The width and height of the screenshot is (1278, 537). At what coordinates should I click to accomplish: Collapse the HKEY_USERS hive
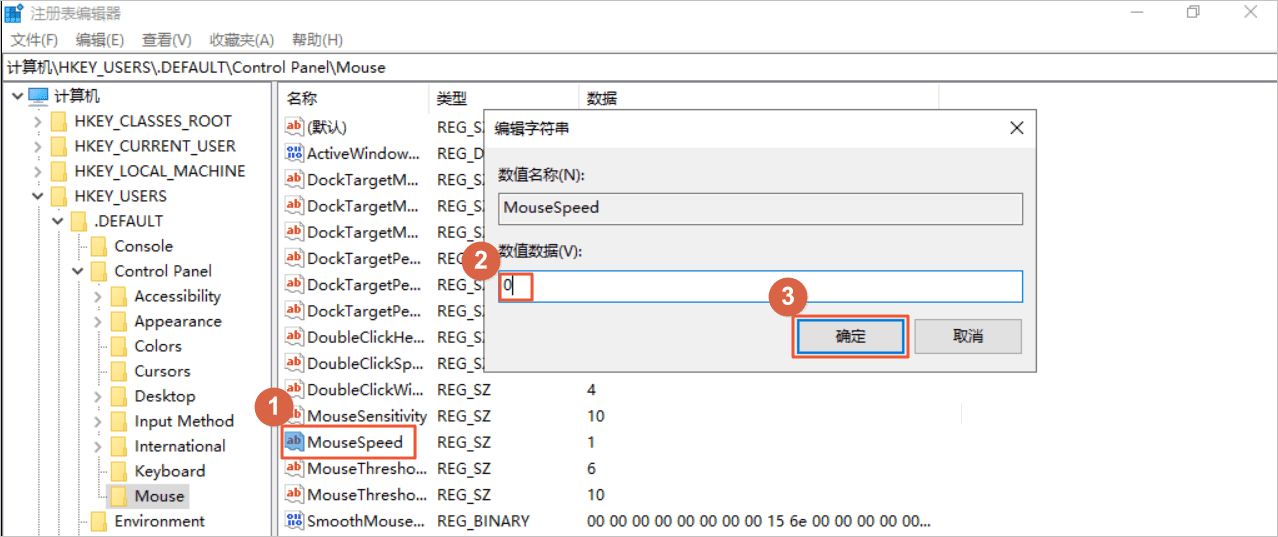coord(37,197)
